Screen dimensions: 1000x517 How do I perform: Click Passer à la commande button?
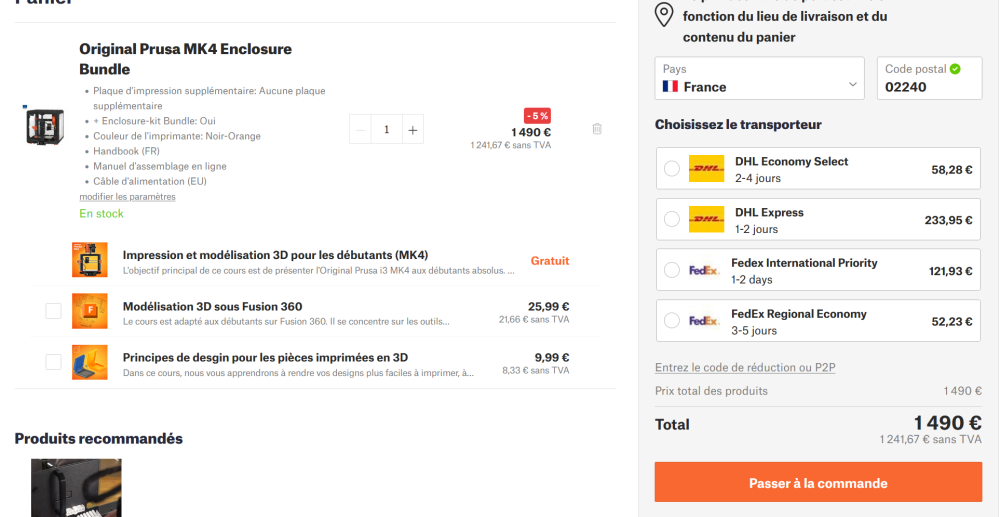(x=818, y=483)
